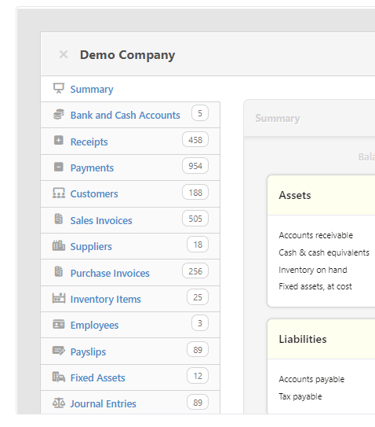Viewport: 375px width, 427px height.
Task: Click the Fixed Assets icon
Action: click(x=59, y=377)
